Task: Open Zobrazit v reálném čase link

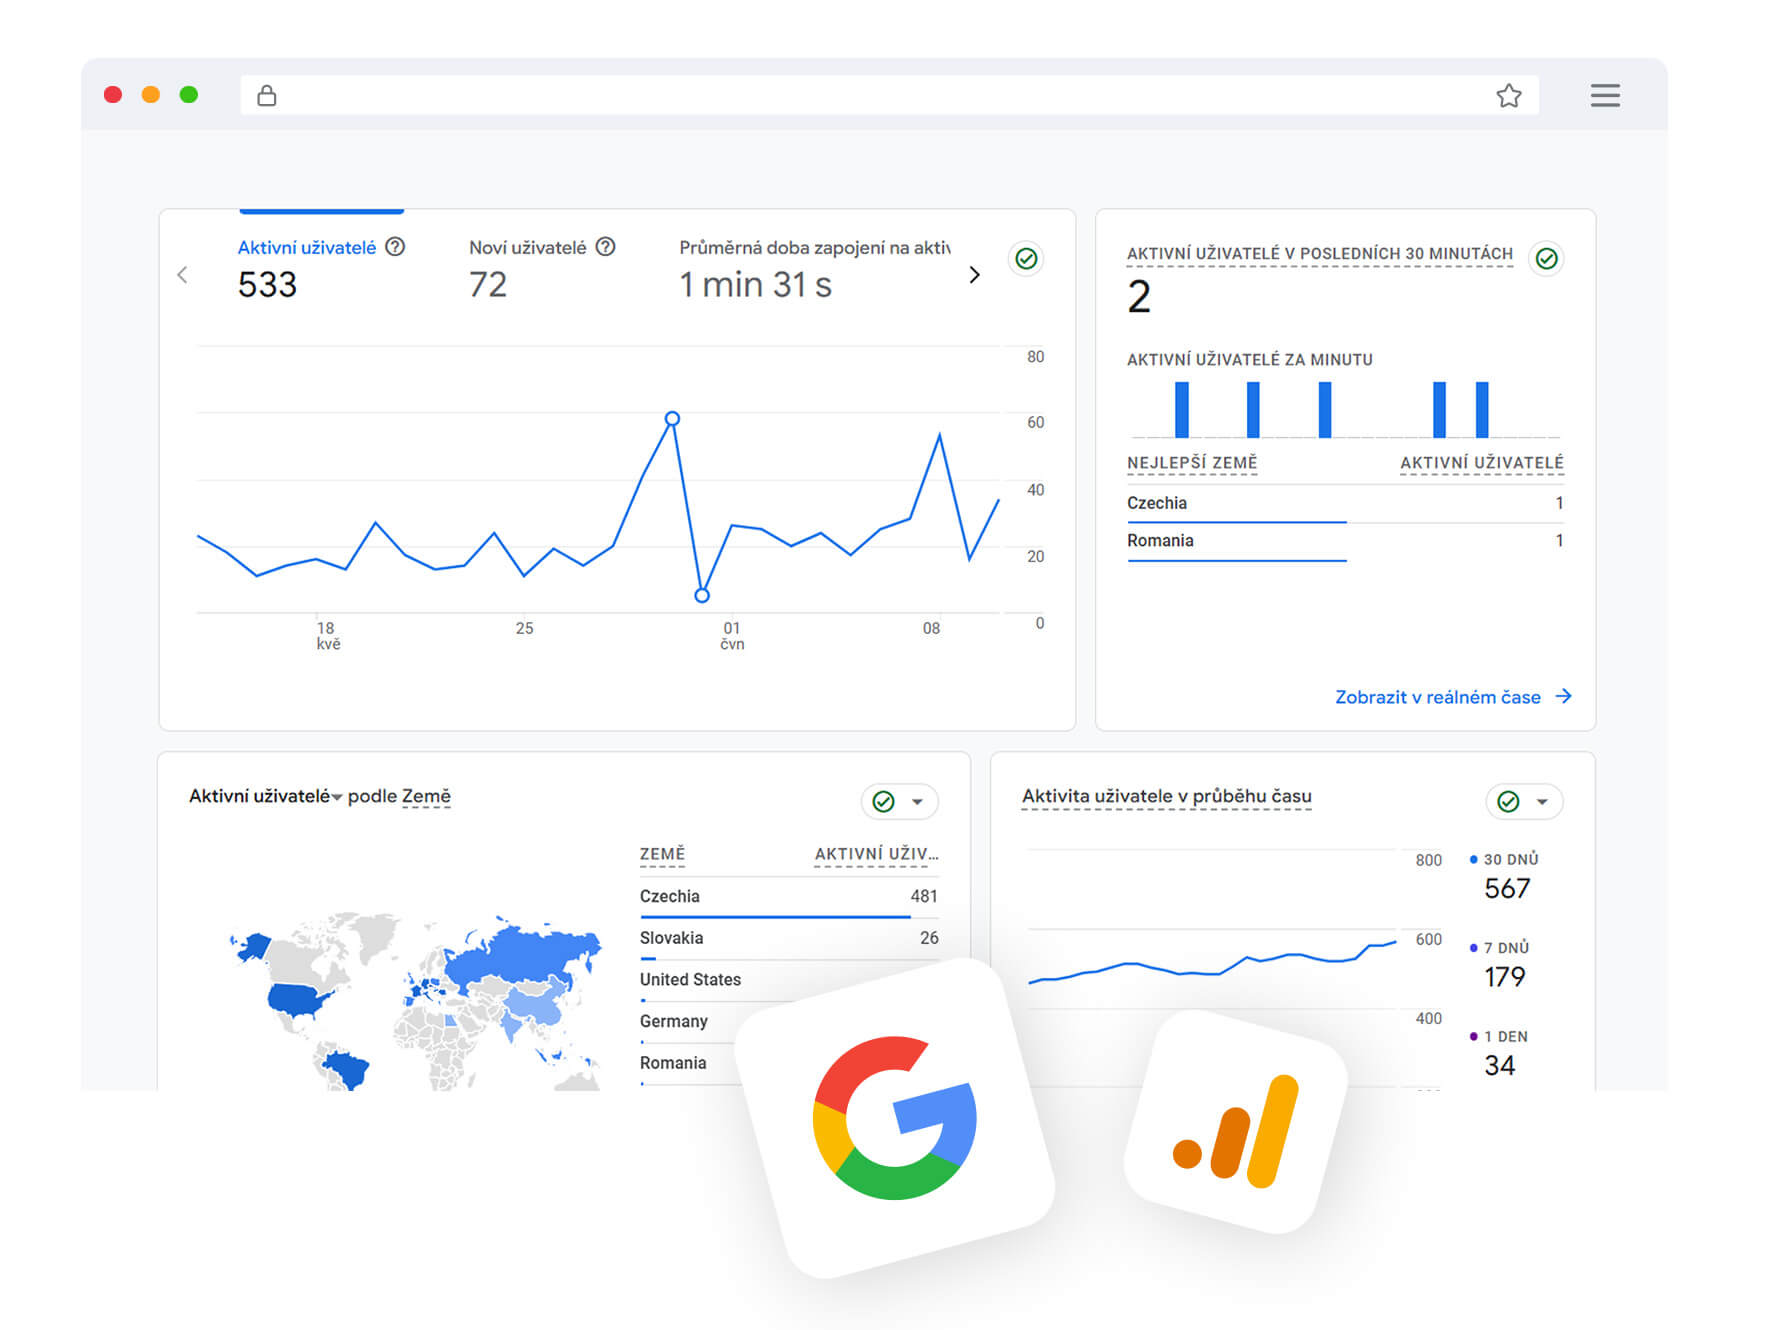Action: [x=1453, y=697]
